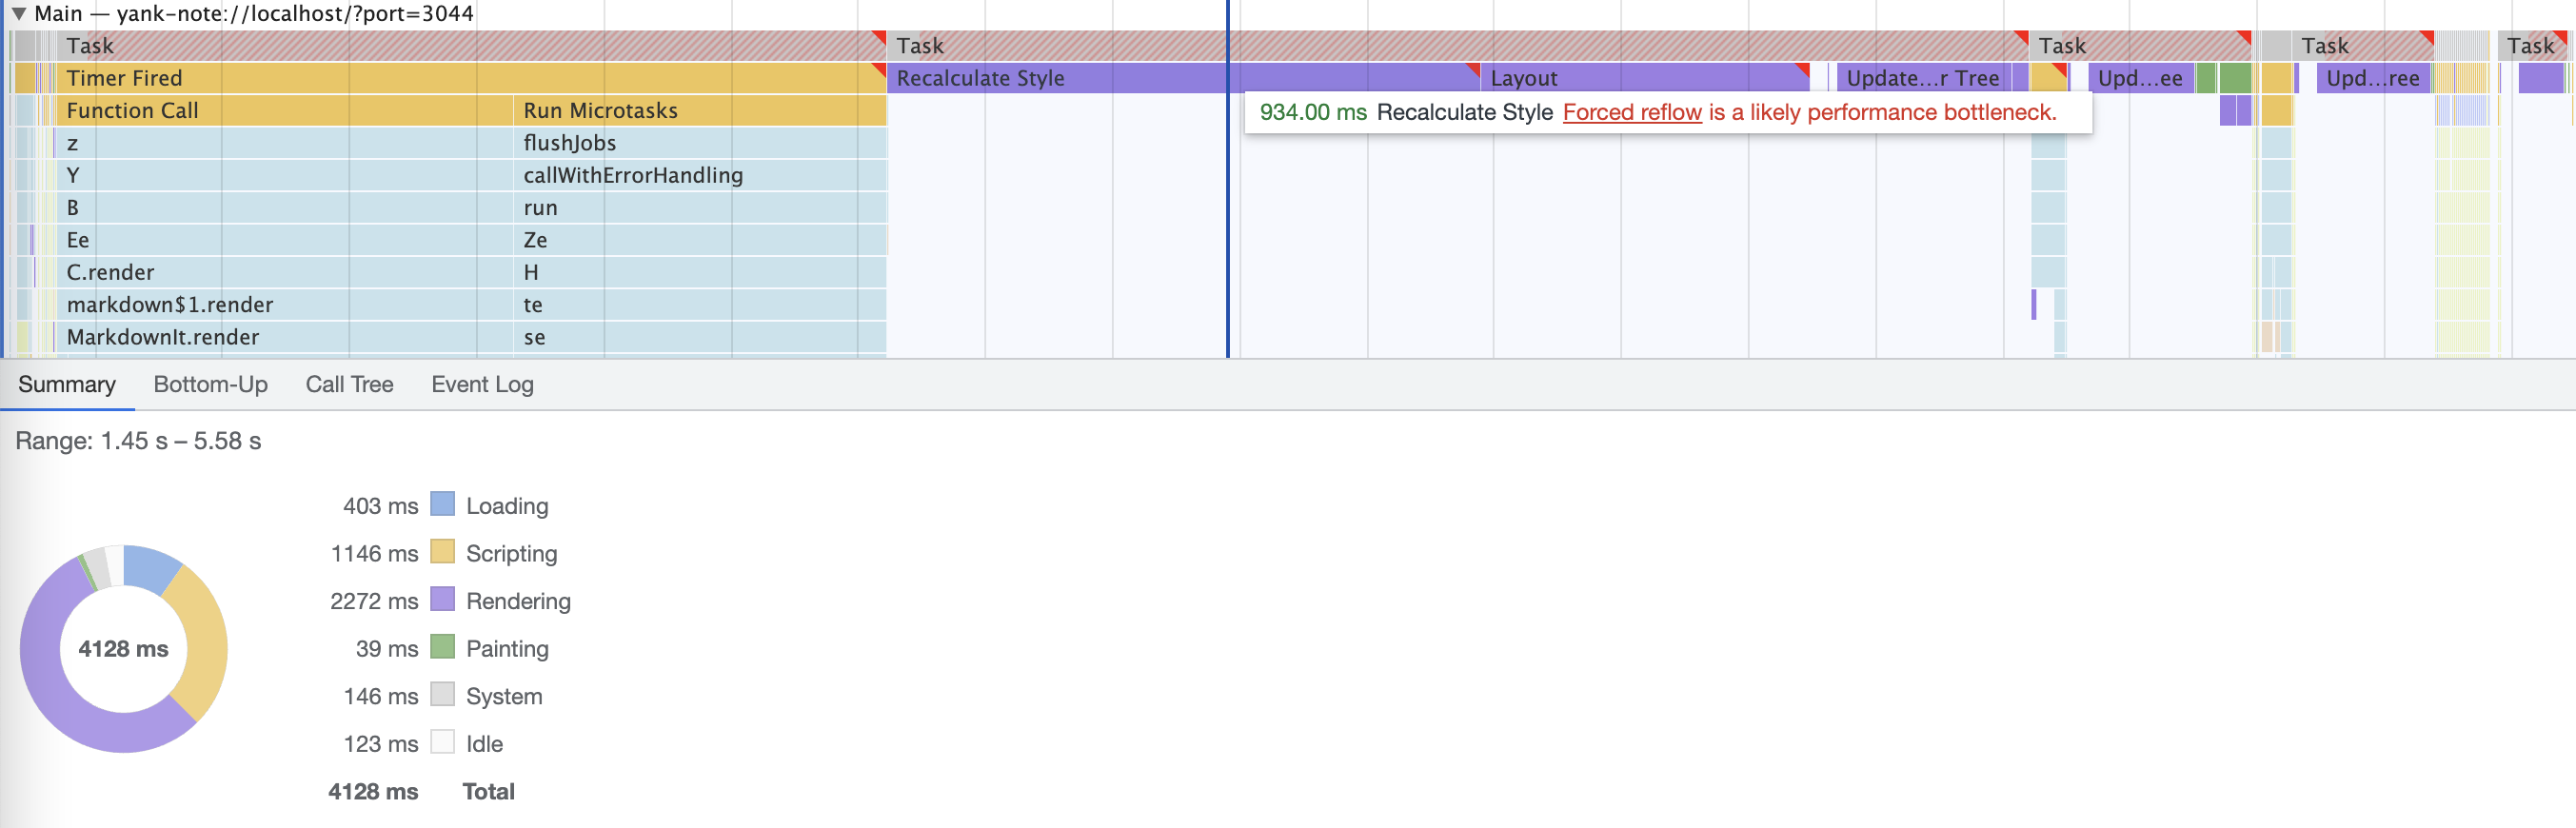Select the Function Call entry

(280, 111)
